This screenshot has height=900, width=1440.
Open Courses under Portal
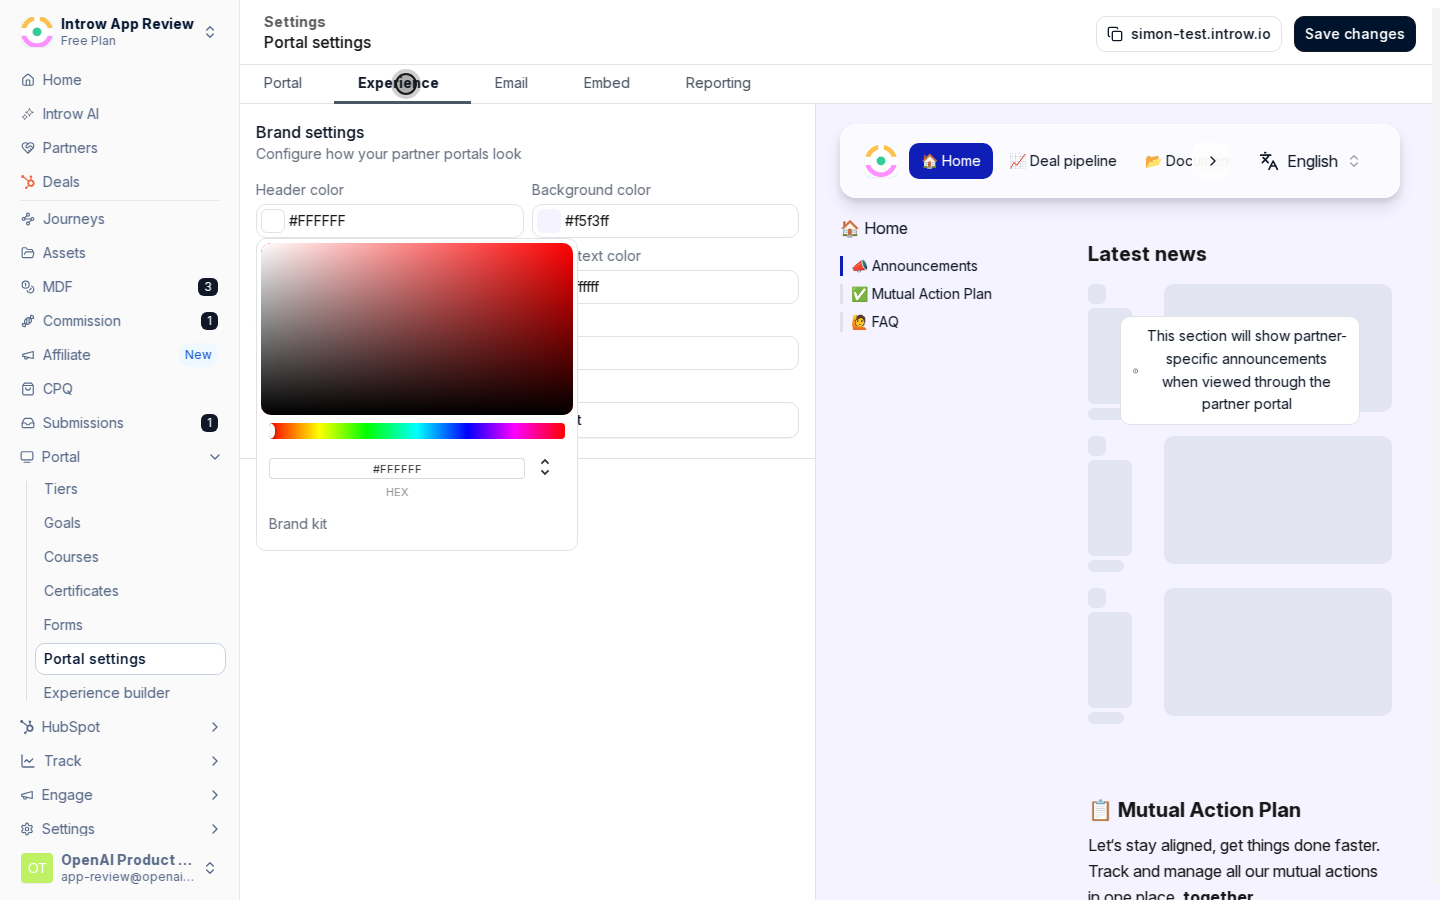pos(71,557)
